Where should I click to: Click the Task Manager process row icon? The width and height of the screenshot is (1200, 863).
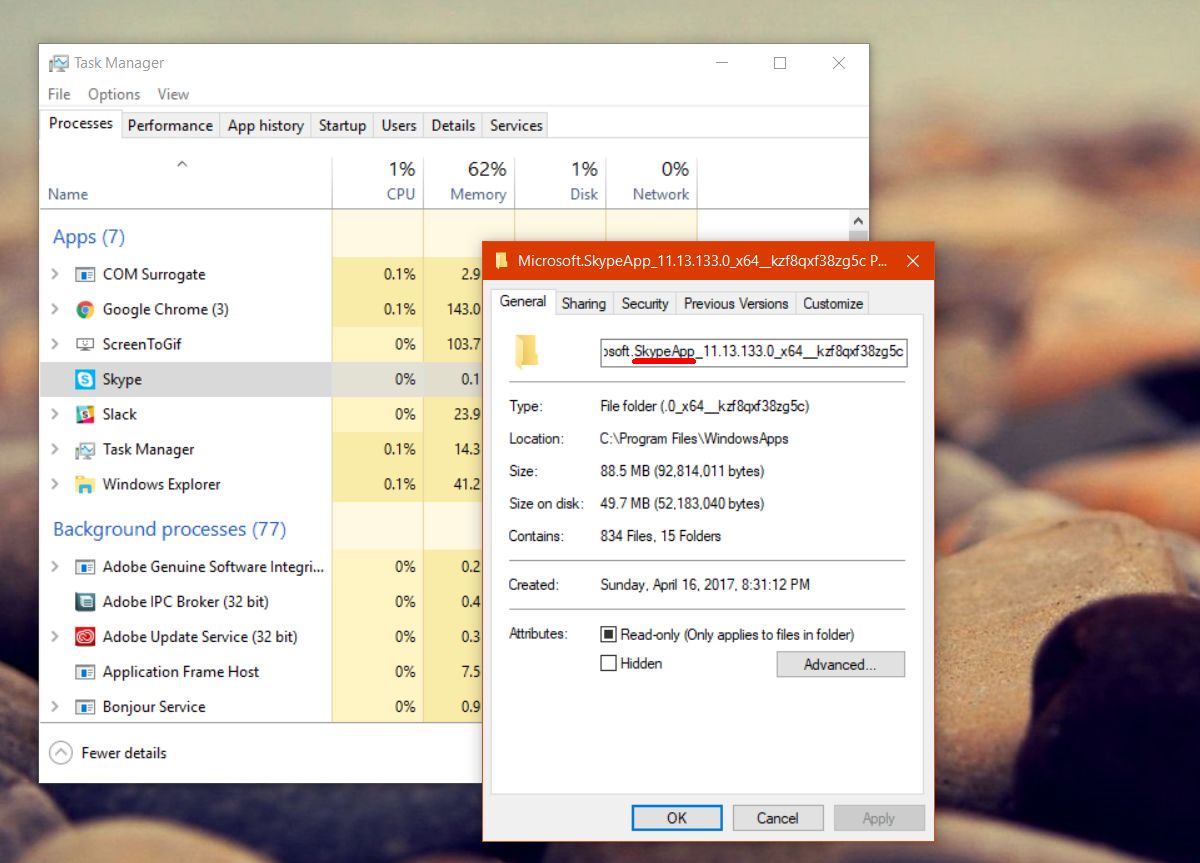point(85,449)
